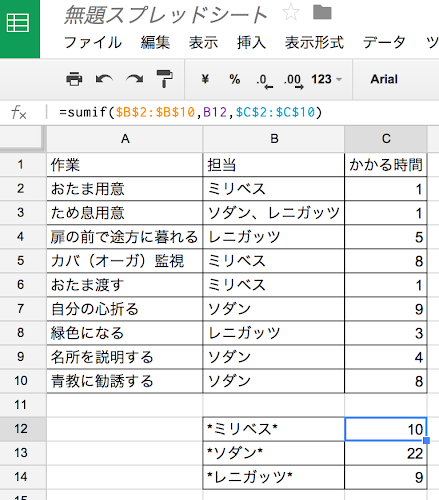Select the かかる時間 header cell
The width and height of the screenshot is (439, 500).
pyautogui.click(x=386, y=165)
